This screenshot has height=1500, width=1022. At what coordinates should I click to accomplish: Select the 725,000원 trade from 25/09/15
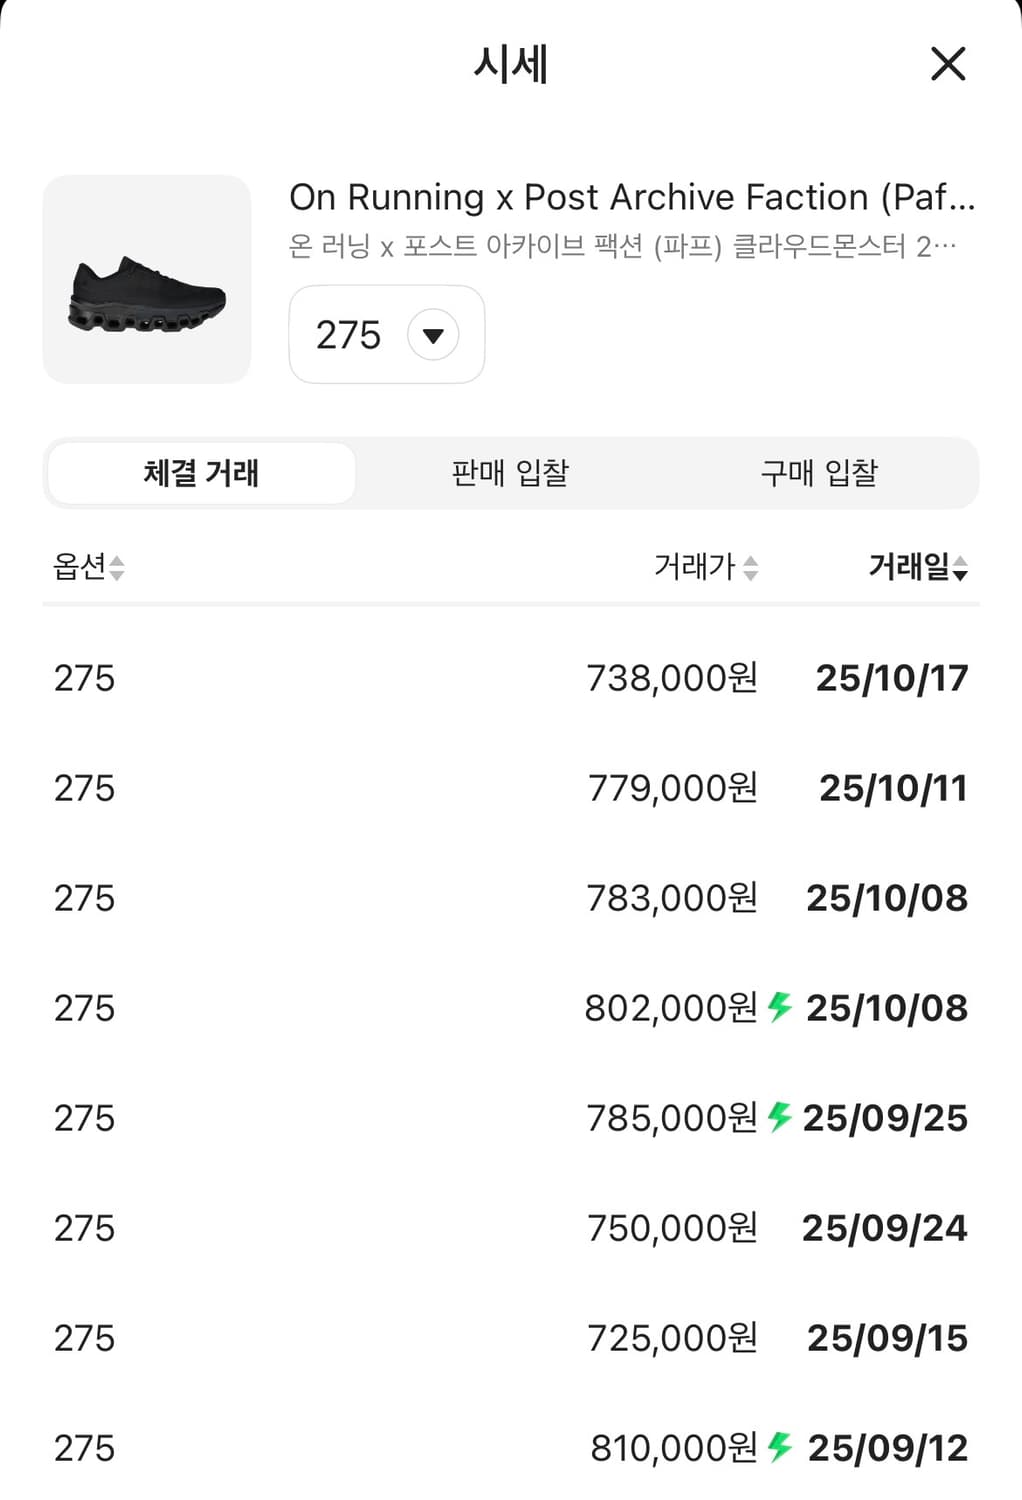tap(510, 1338)
